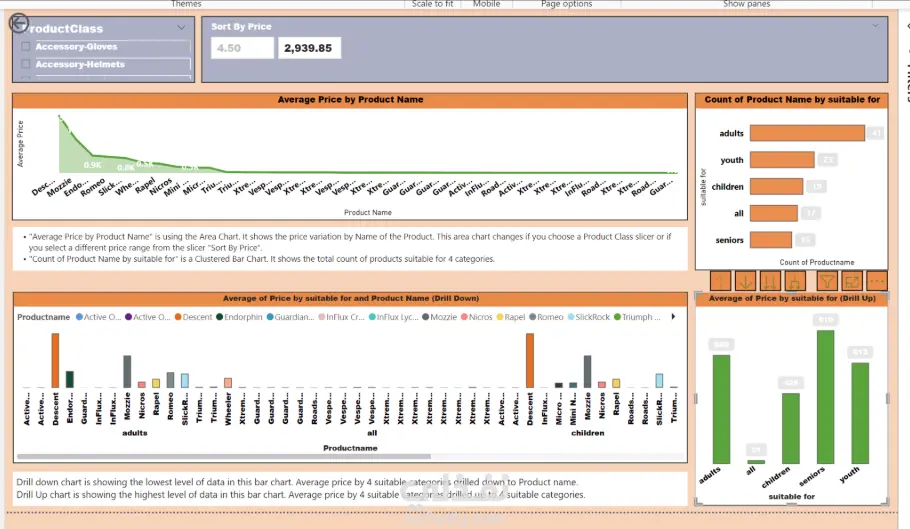Check the Accessory-Gloves checkbox

pyautogui.click(x=26, y=46)
